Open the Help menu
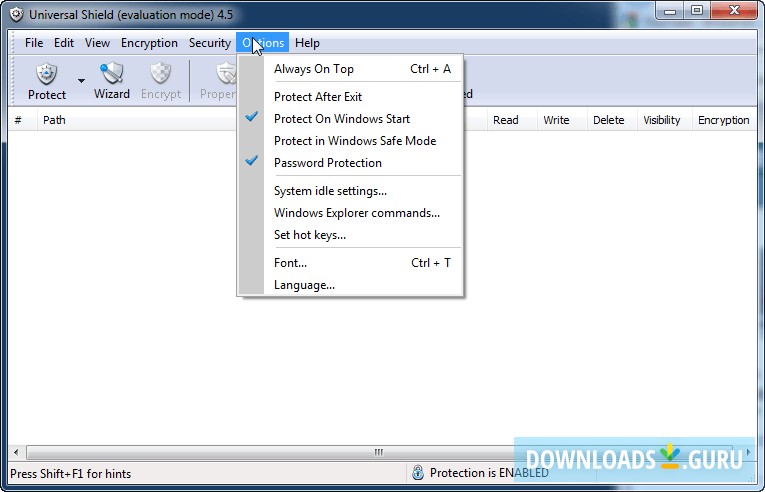Image resolution: width=765 pixels, height=492 pixels. tap(307, 43)
